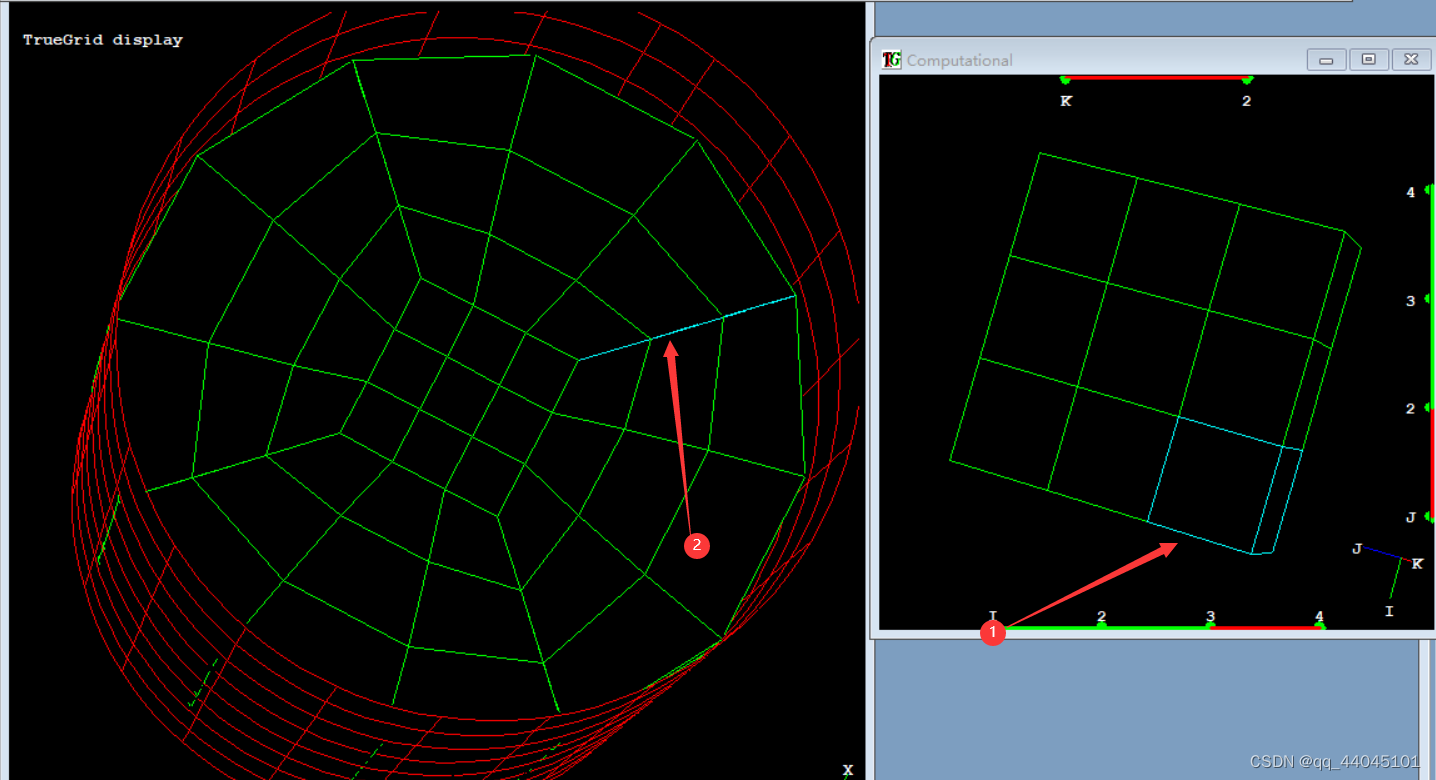
Task: Click the K axis label above the top ruler
Action: (x=1065, y=101)
